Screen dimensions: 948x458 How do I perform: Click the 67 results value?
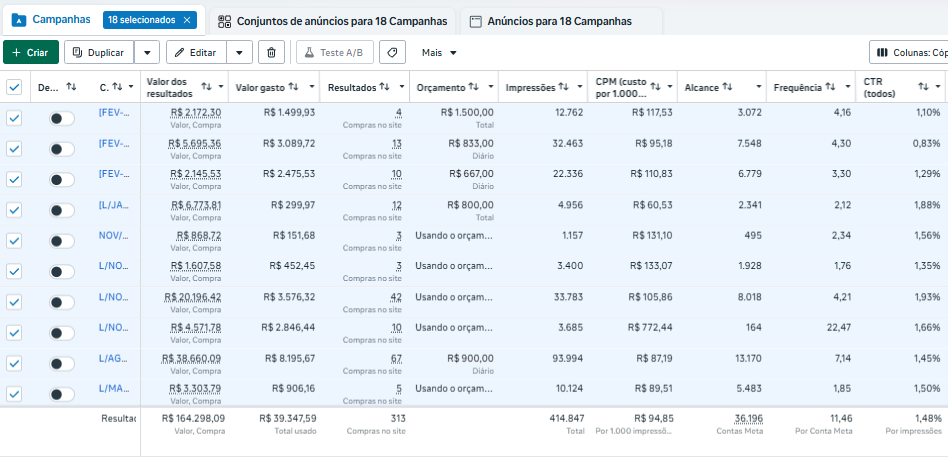(397, 358)
